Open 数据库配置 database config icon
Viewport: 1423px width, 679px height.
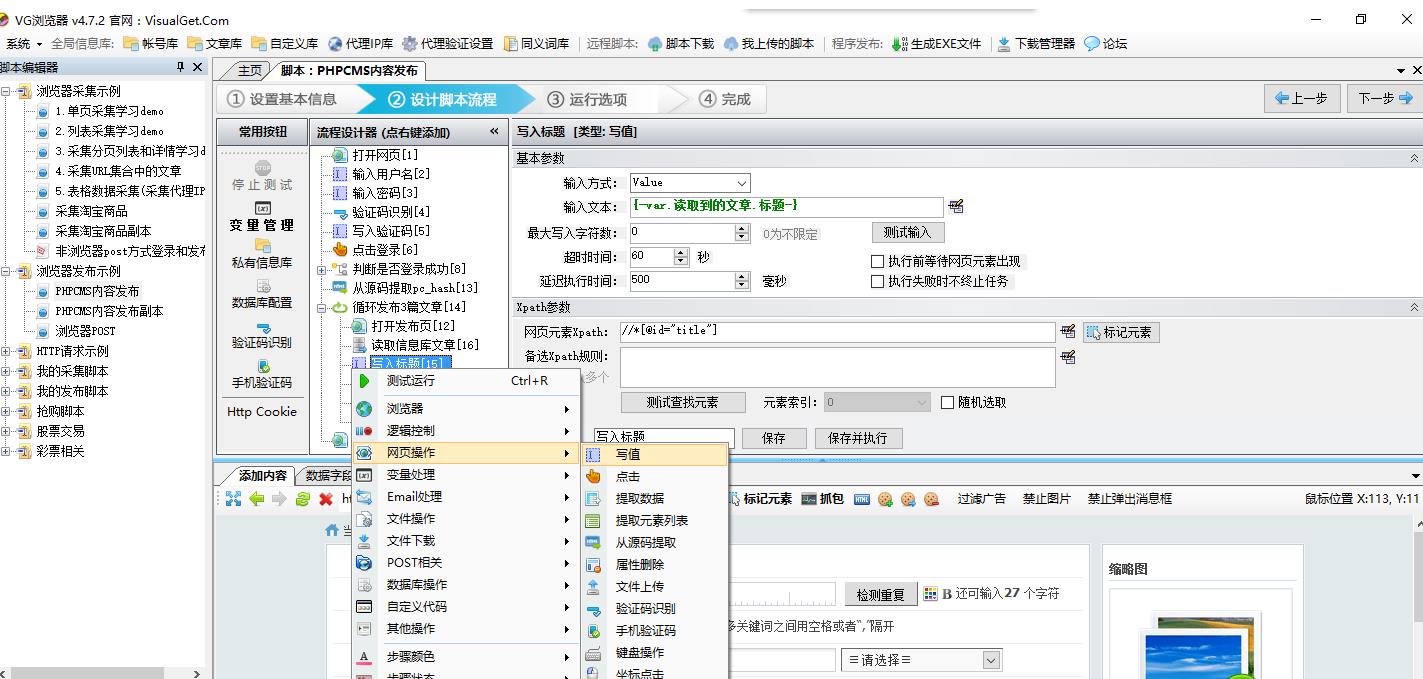point(262,286)
